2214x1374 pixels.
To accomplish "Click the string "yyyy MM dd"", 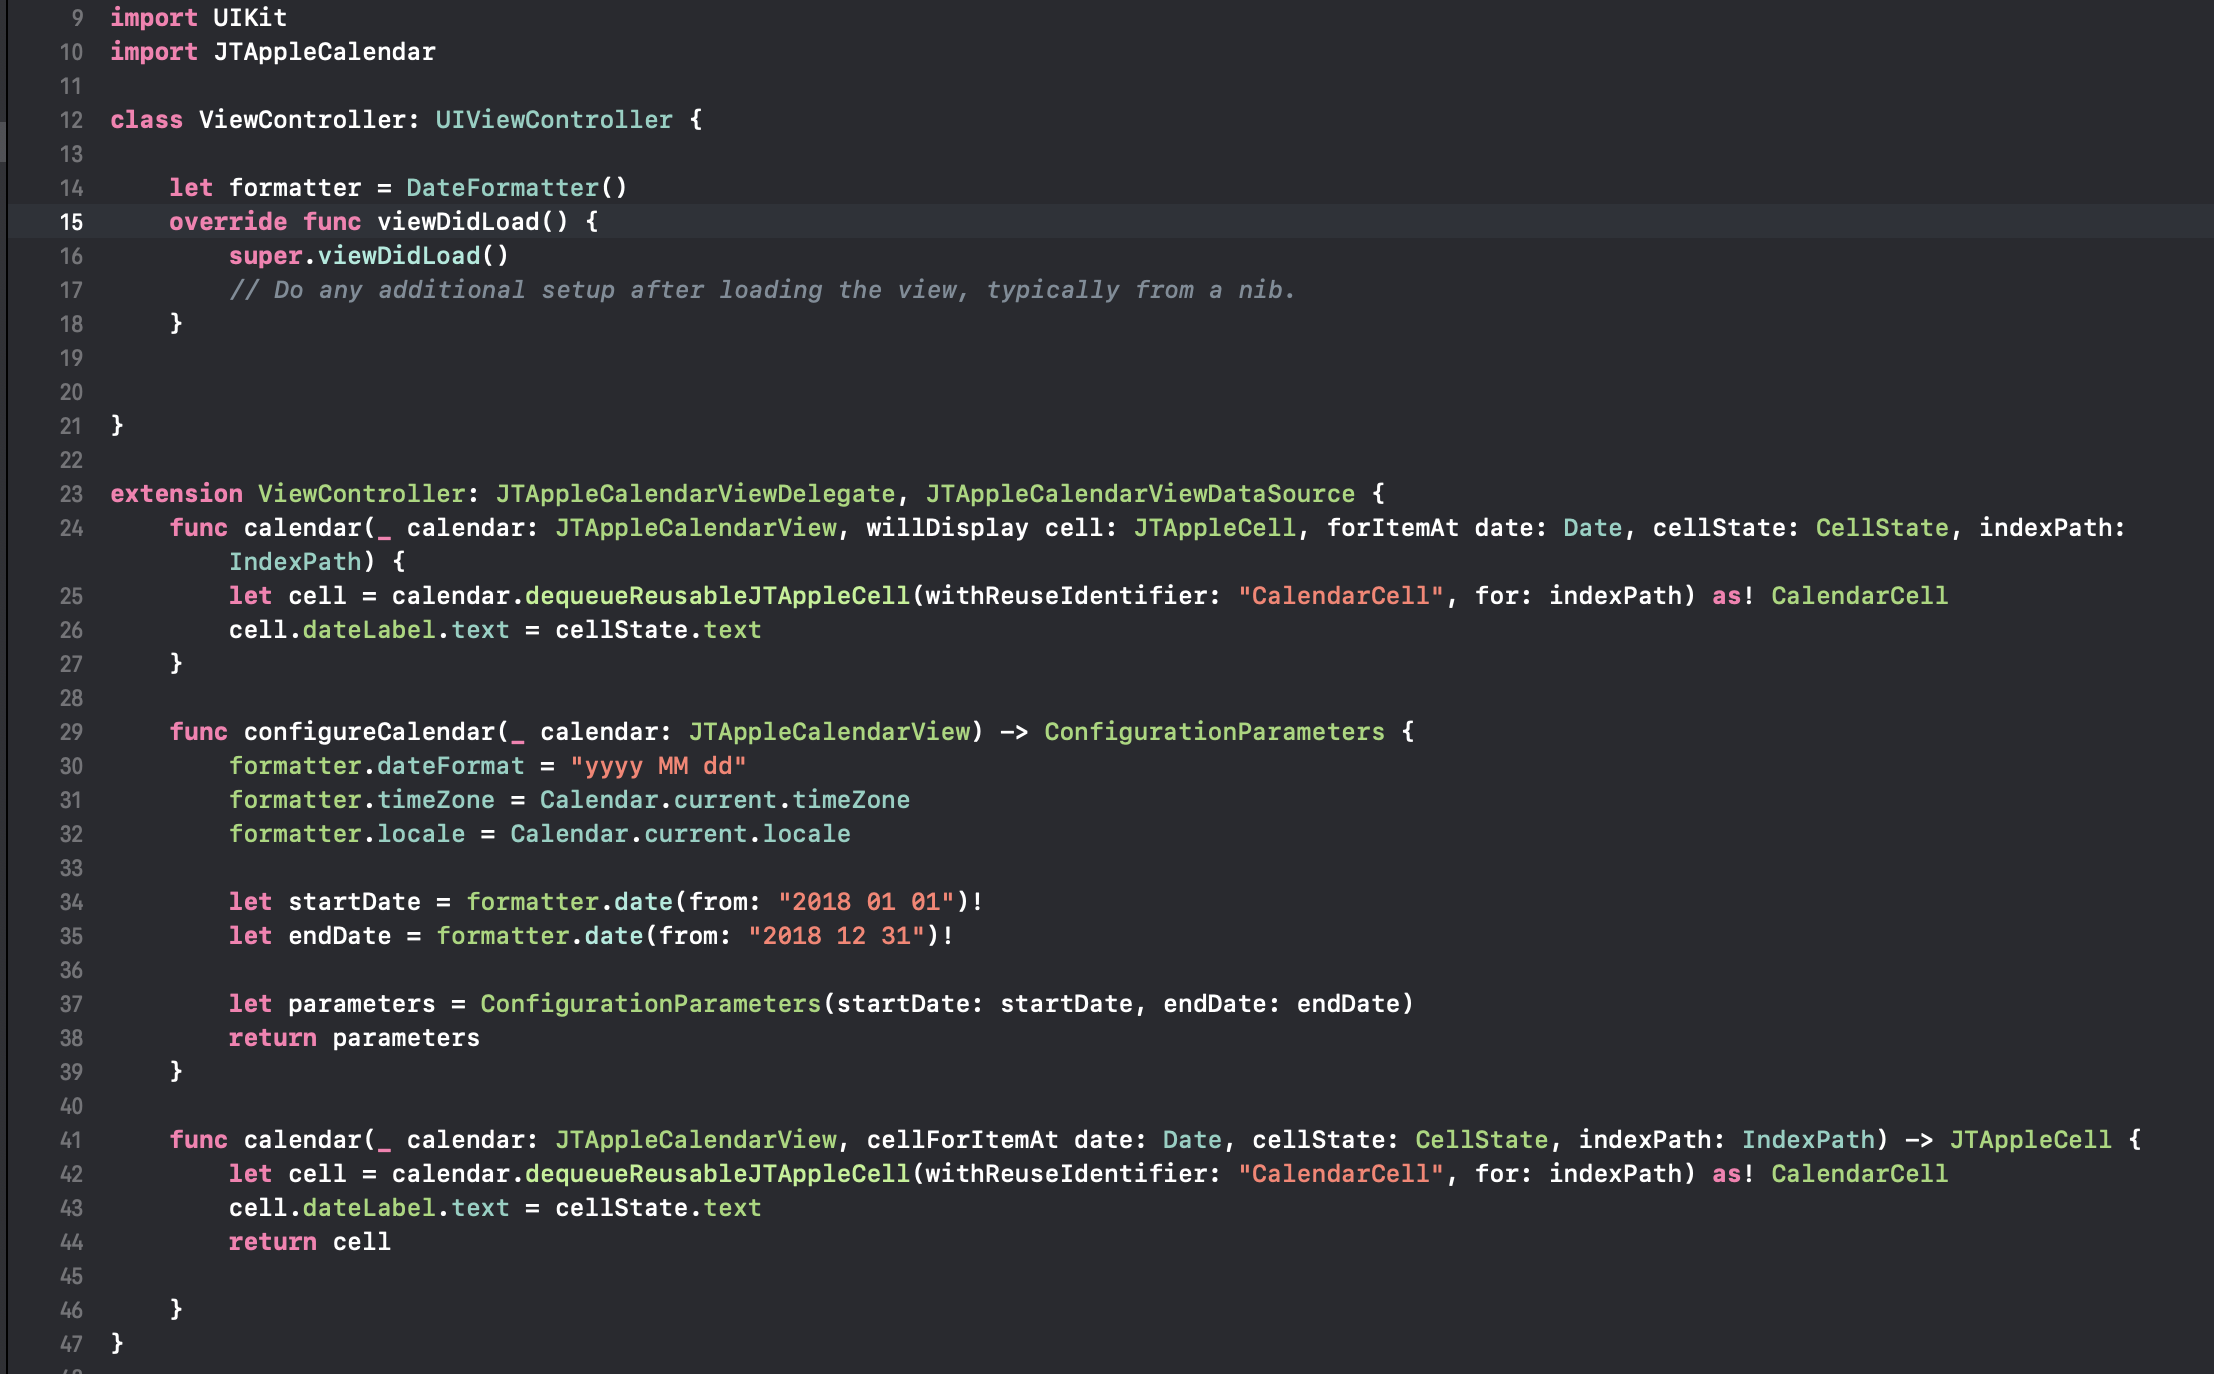I will click(x=658, y=766).
